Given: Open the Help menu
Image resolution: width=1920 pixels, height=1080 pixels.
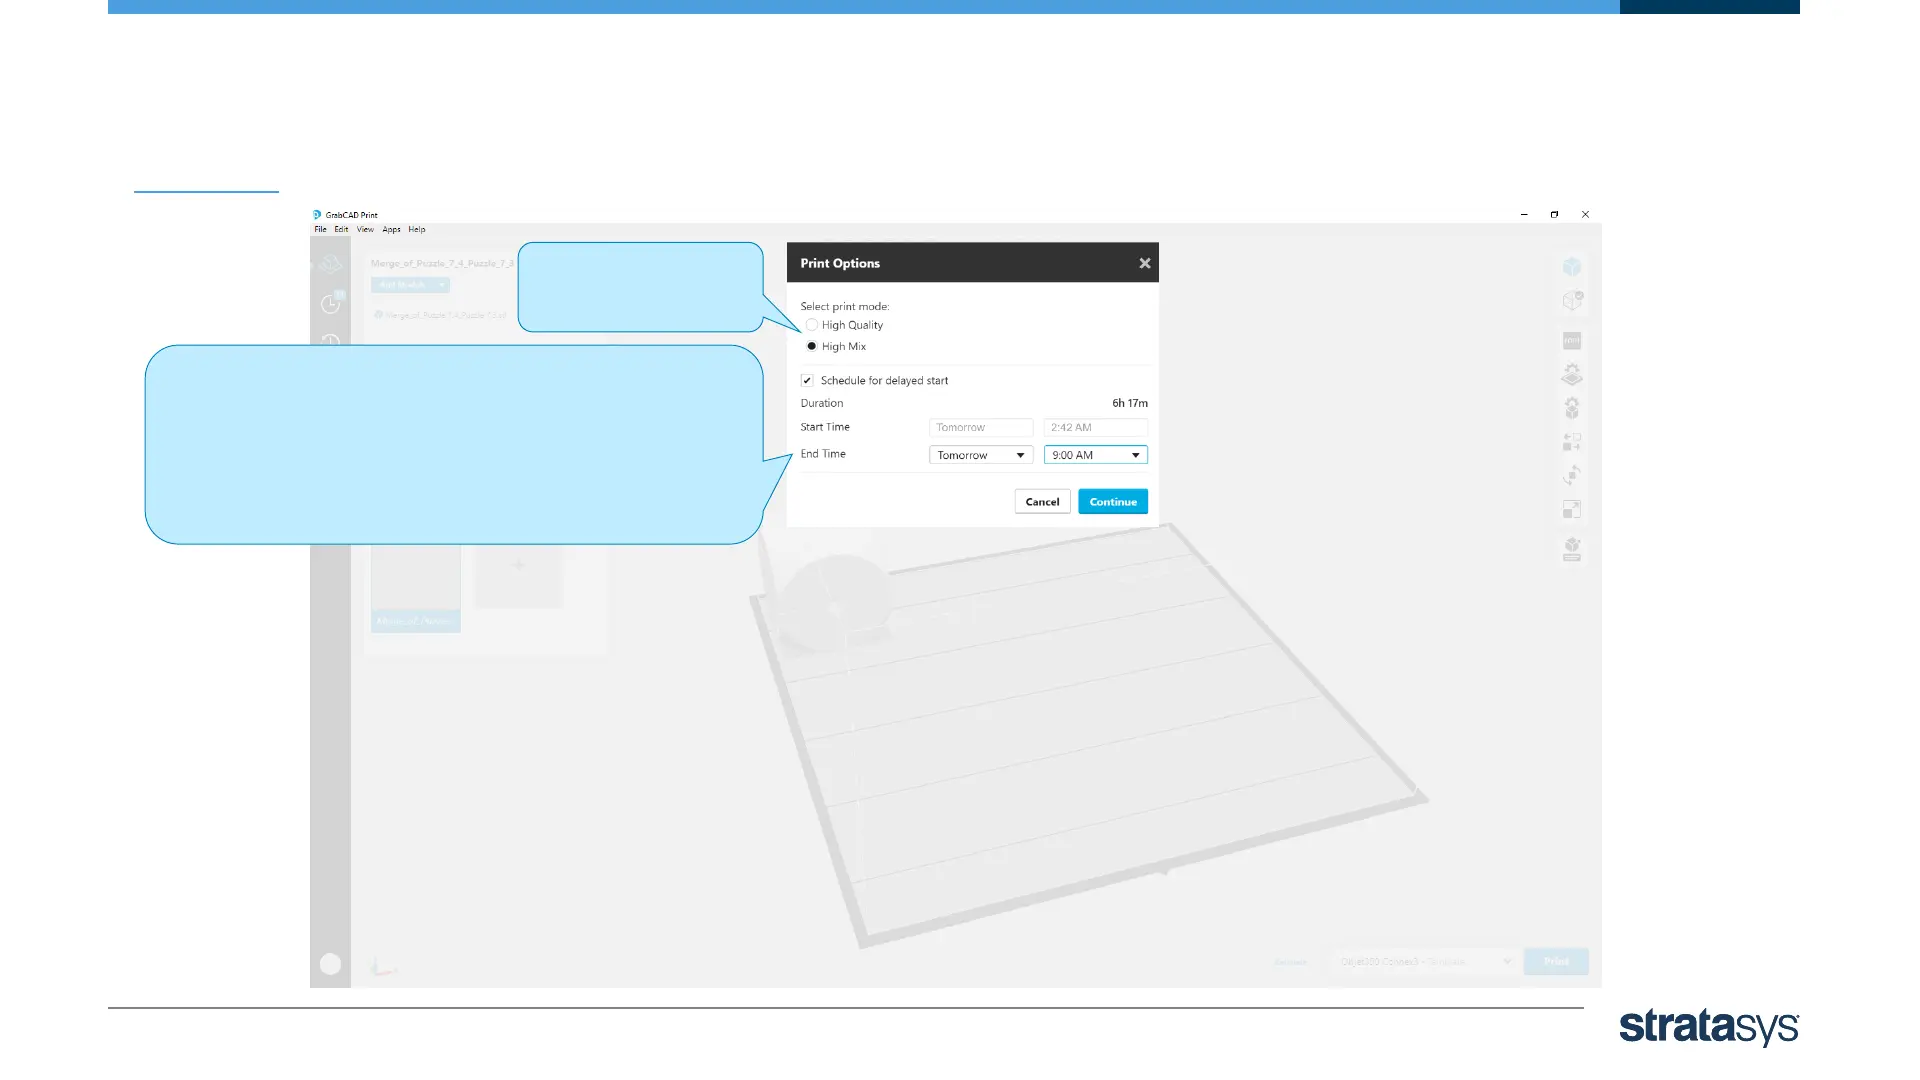Looking at the screenshot, I should click(x=417, y=229).
